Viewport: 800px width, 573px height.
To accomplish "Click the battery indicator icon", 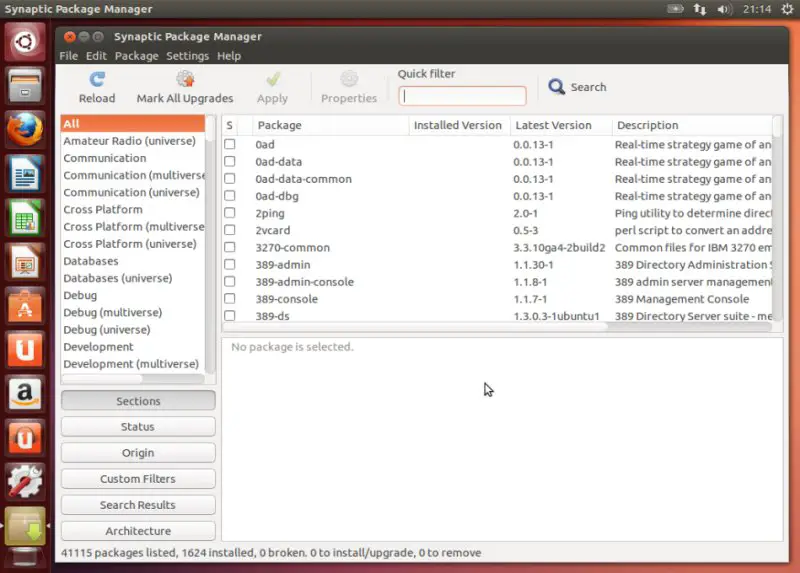I will tap(675, 9).
